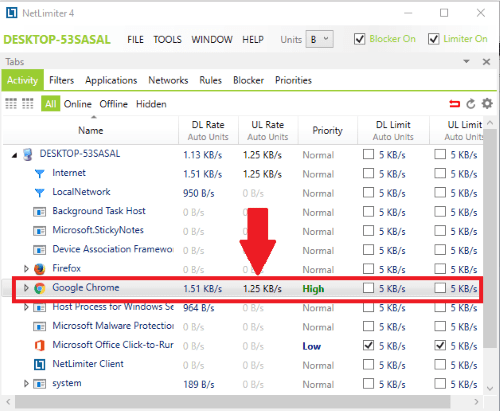The image size is (500, 411).
Task: Click the Firefox browser icon
Action: pyautogui.click(x=40, y=269)
